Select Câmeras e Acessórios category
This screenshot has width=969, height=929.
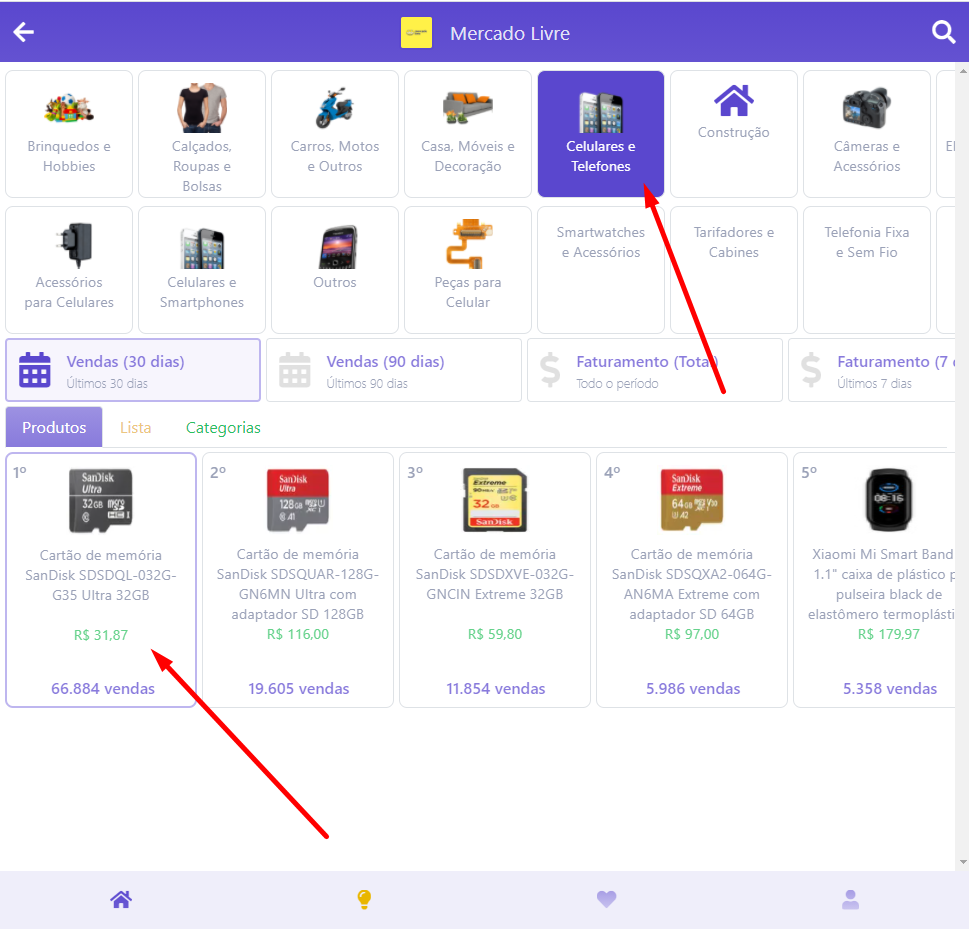pos(866,134)
